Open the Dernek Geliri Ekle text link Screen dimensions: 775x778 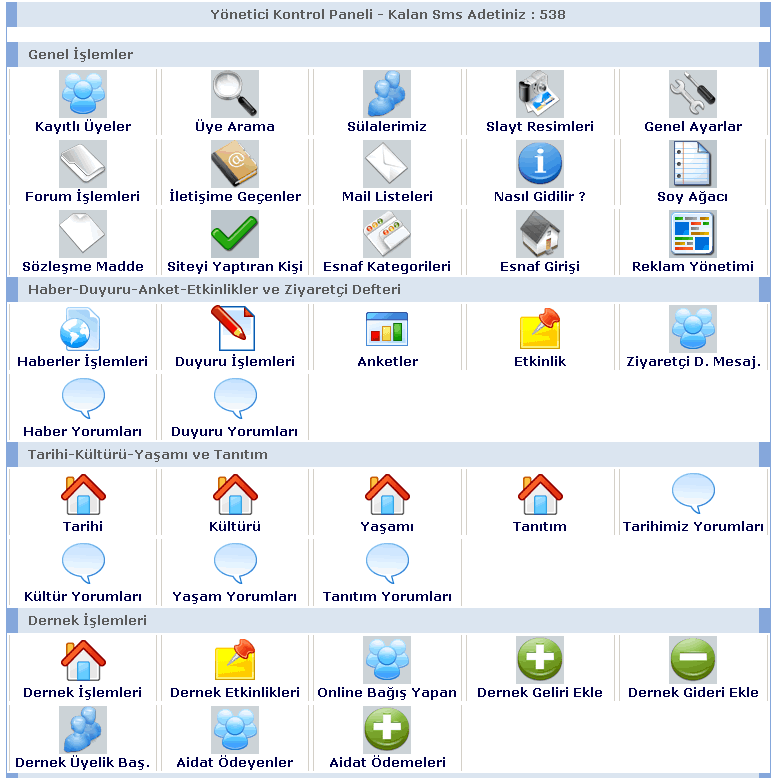(x=540, y=692)
